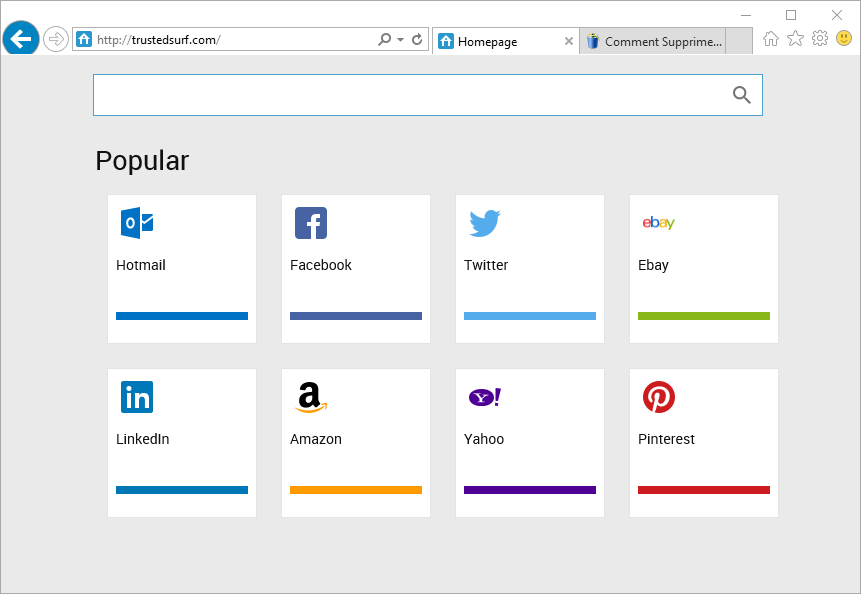This screenshot has height=594, width=861.
Task: Click the Hotmail Outlook icon
Action: click(x=137, y=223)
